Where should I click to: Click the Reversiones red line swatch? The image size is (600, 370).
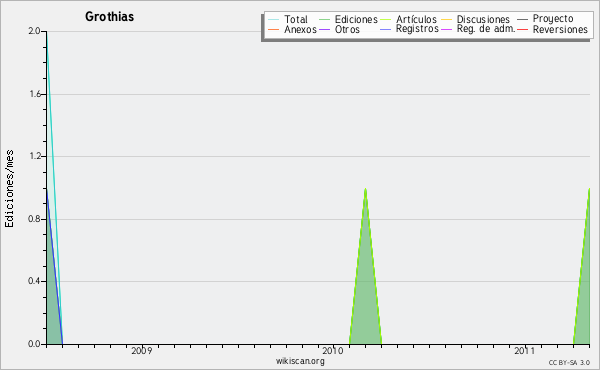pyautogui.click(x=522, y=29)
